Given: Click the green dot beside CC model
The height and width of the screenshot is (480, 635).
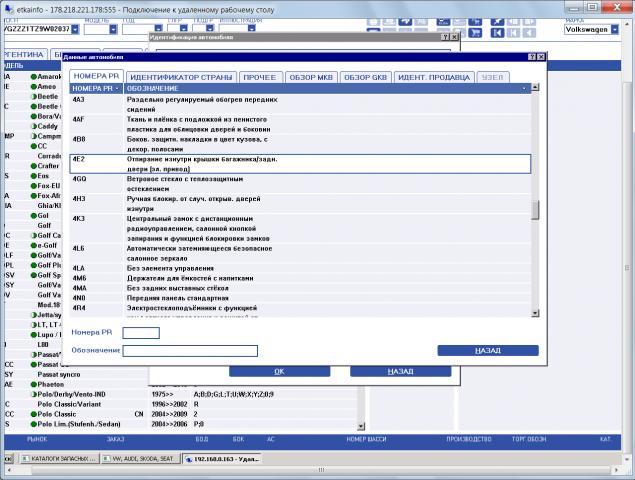Looking at the screenshot, I should (34, 146).
